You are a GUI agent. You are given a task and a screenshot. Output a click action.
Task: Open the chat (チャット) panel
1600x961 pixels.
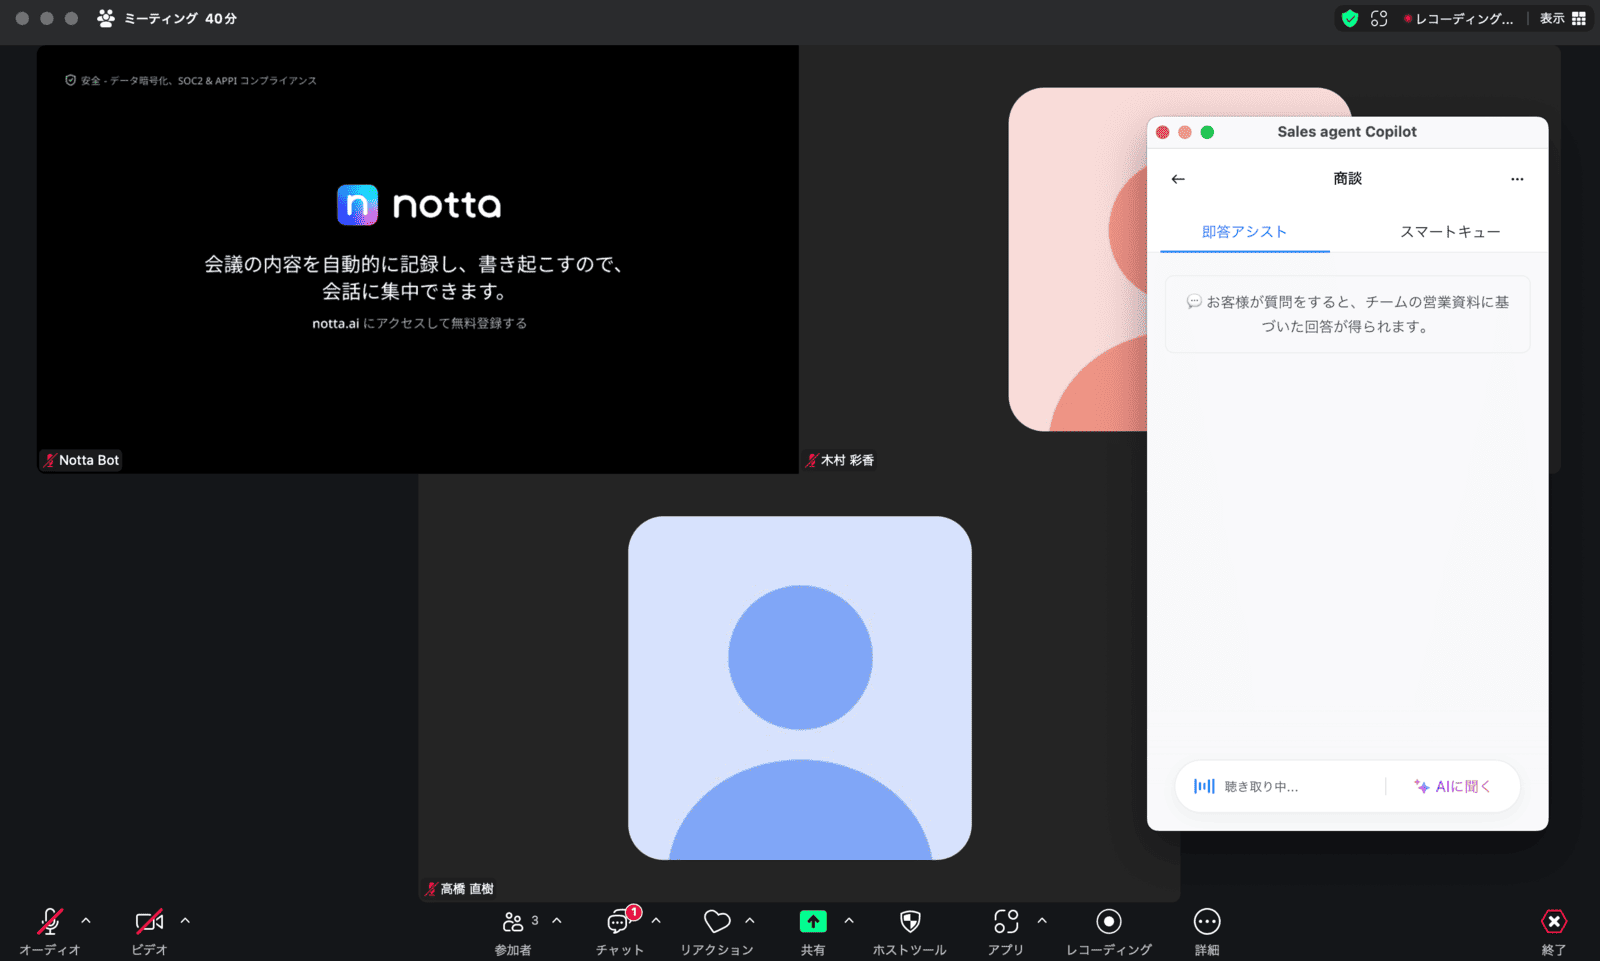point(619,921)
